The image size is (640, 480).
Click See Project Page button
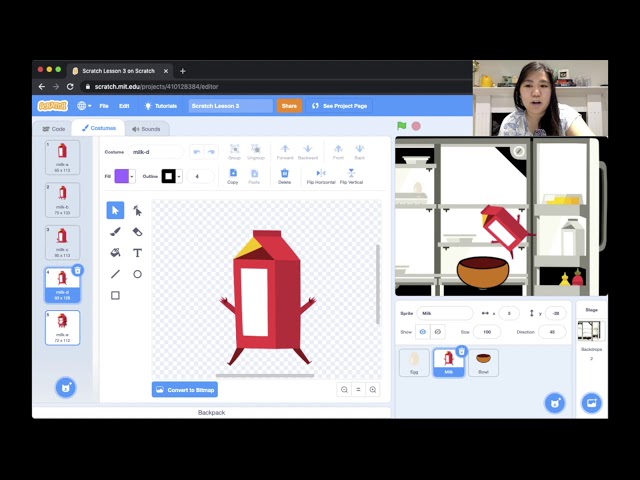point(339,106)
